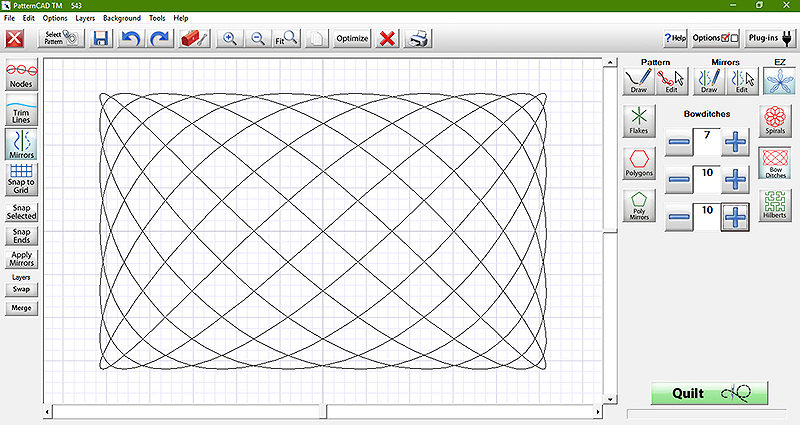
Task: Choose the Hilberts pattern tool
Action: (x=775, y=205)
